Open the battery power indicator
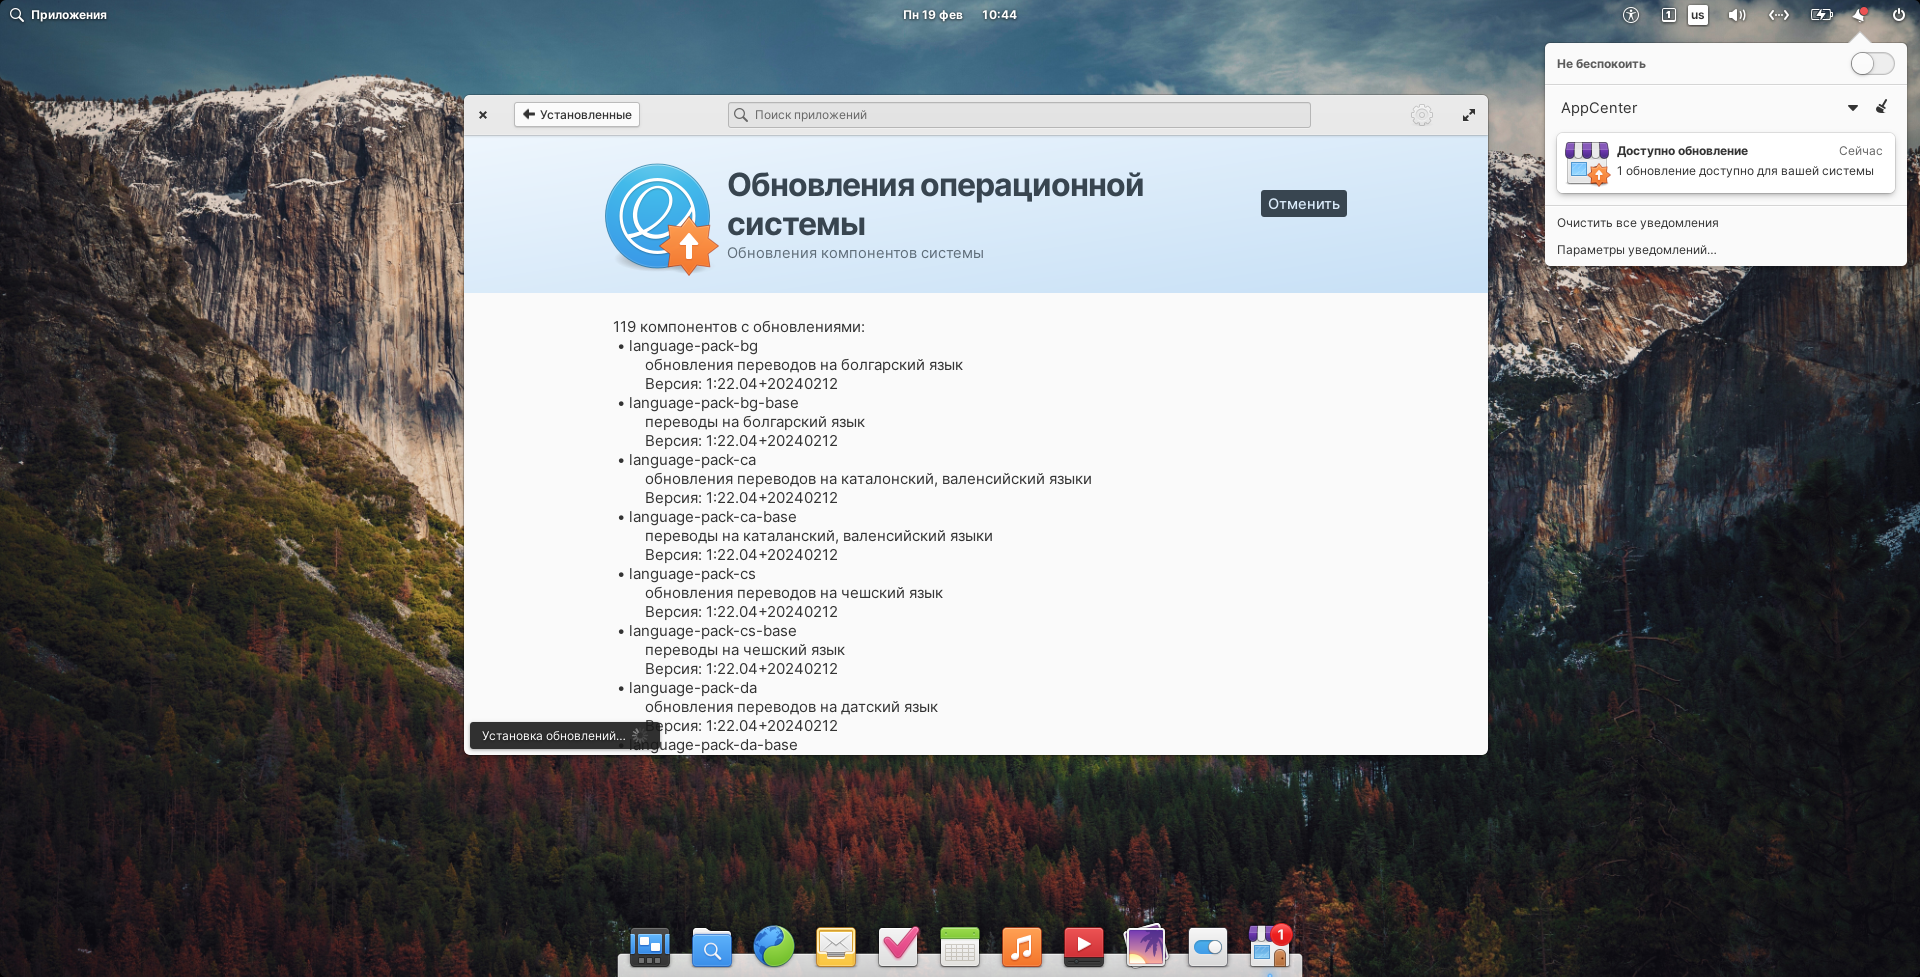Screen dimensions: 1920x977 1822,15
